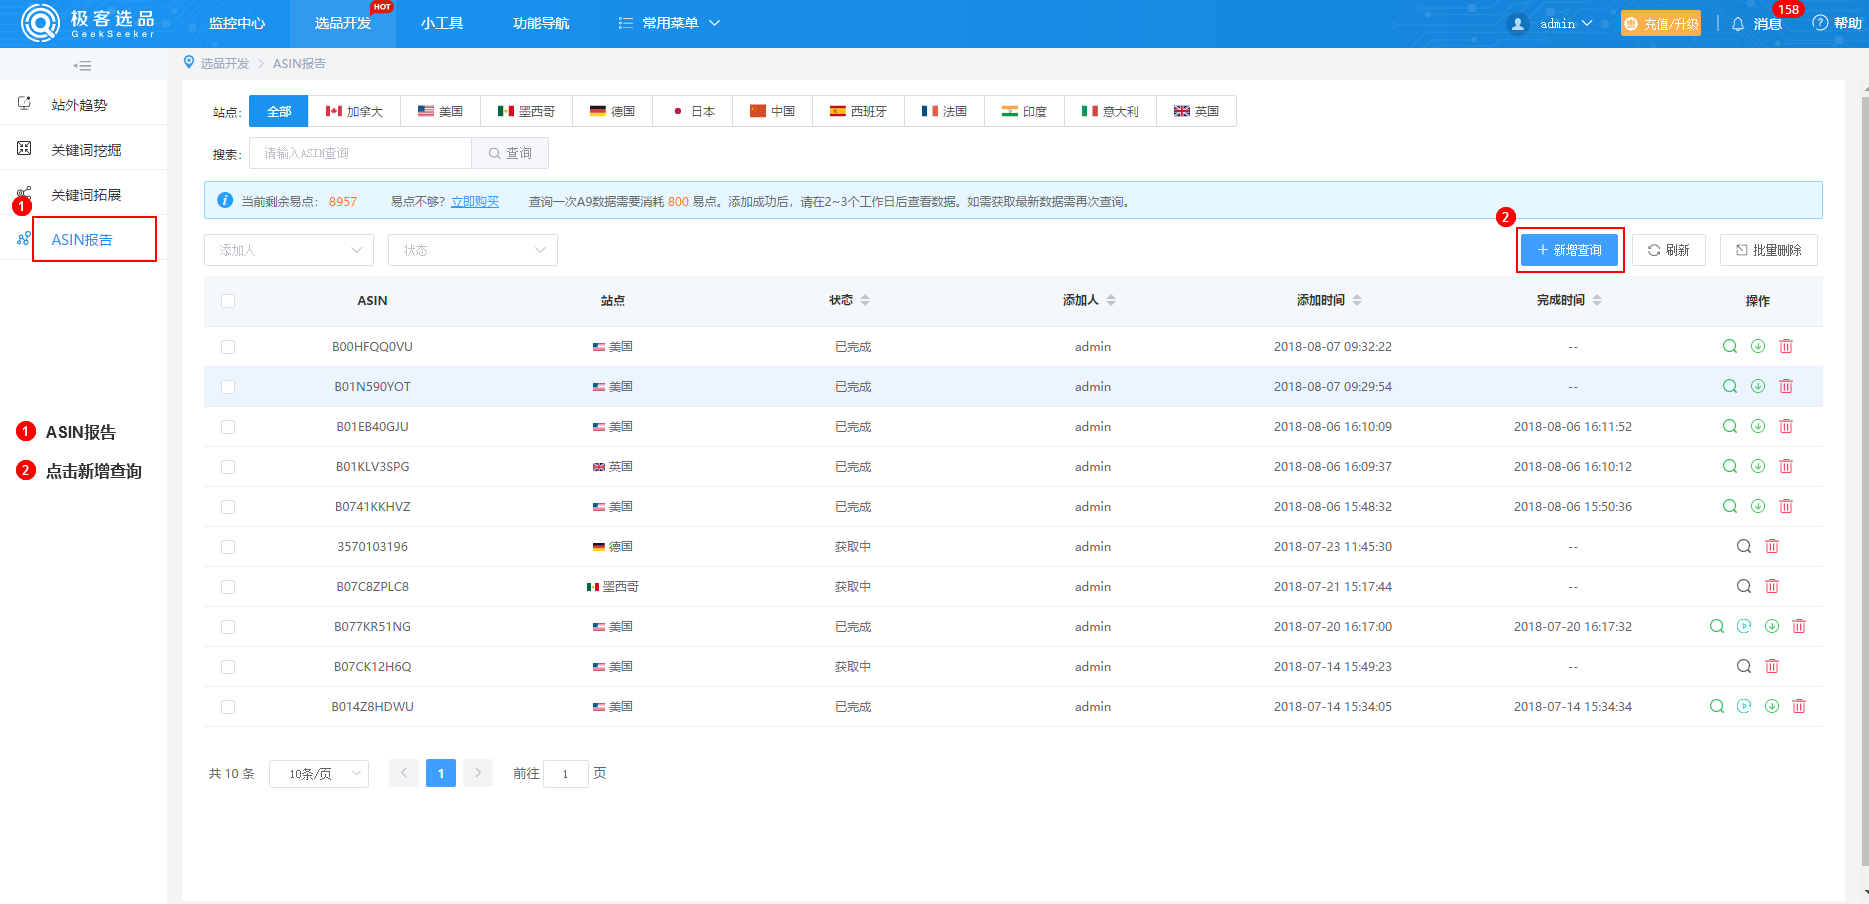Open the 小工具 top menu
This screenshot has width=1869, height=904.
442,23
